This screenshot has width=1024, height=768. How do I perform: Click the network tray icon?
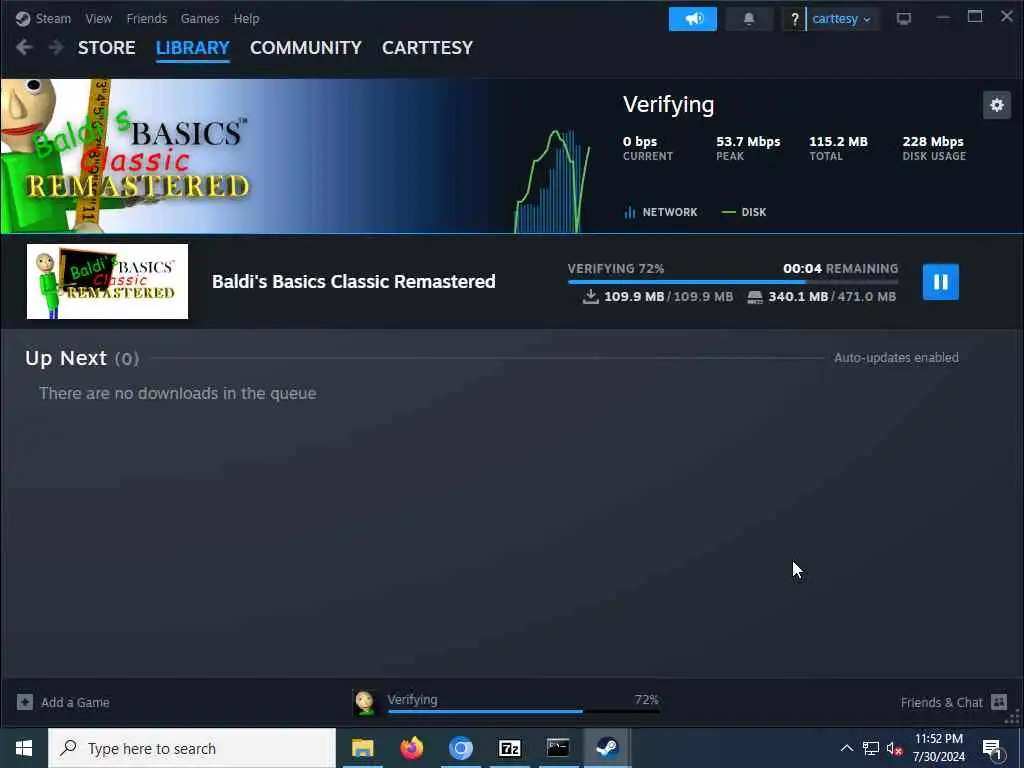pos(871,748)
